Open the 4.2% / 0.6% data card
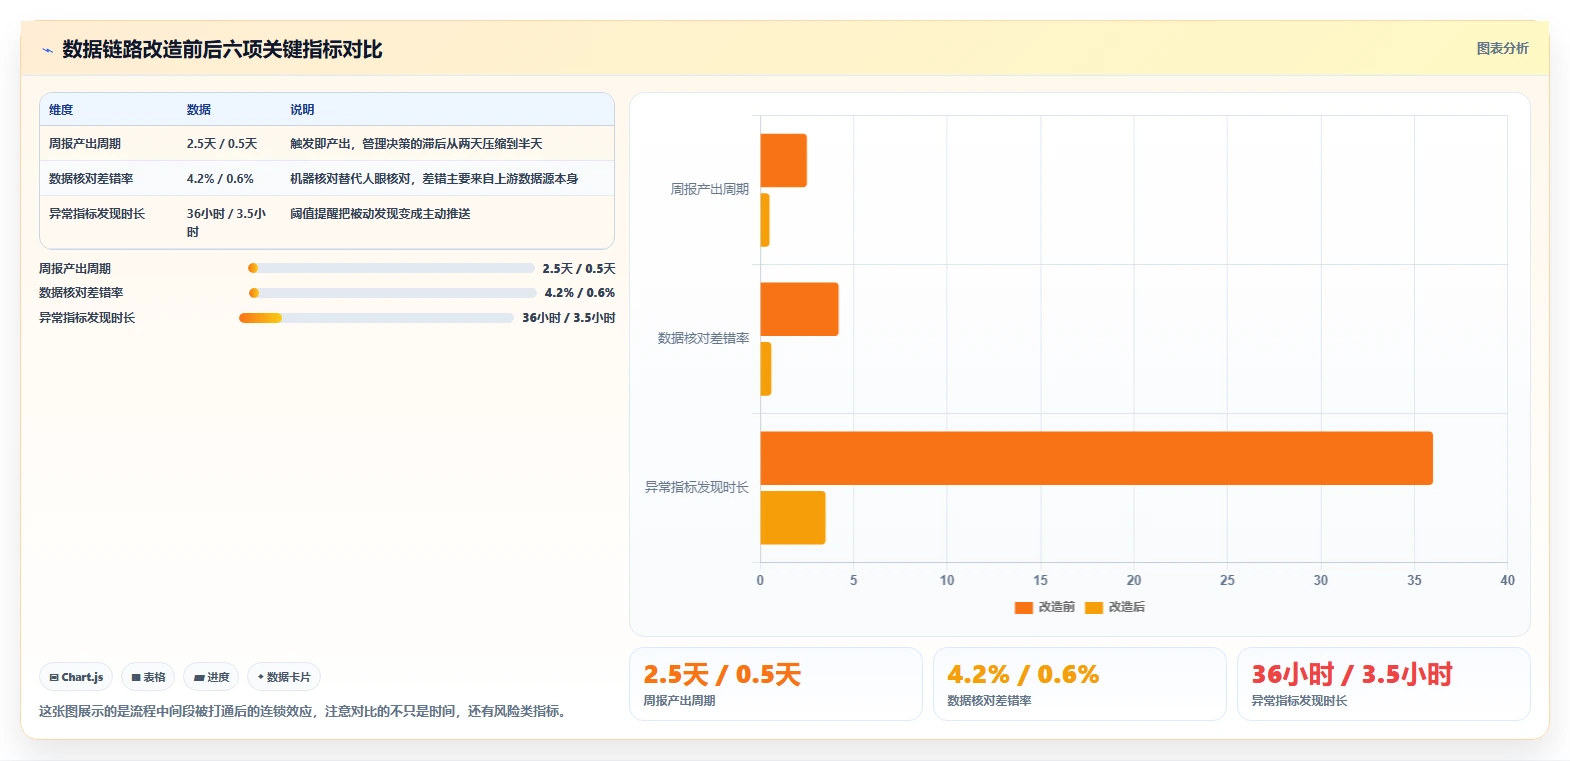The width and height of the screenshot is (1570, 761). pyautogui.click(x=1080, y=684)
